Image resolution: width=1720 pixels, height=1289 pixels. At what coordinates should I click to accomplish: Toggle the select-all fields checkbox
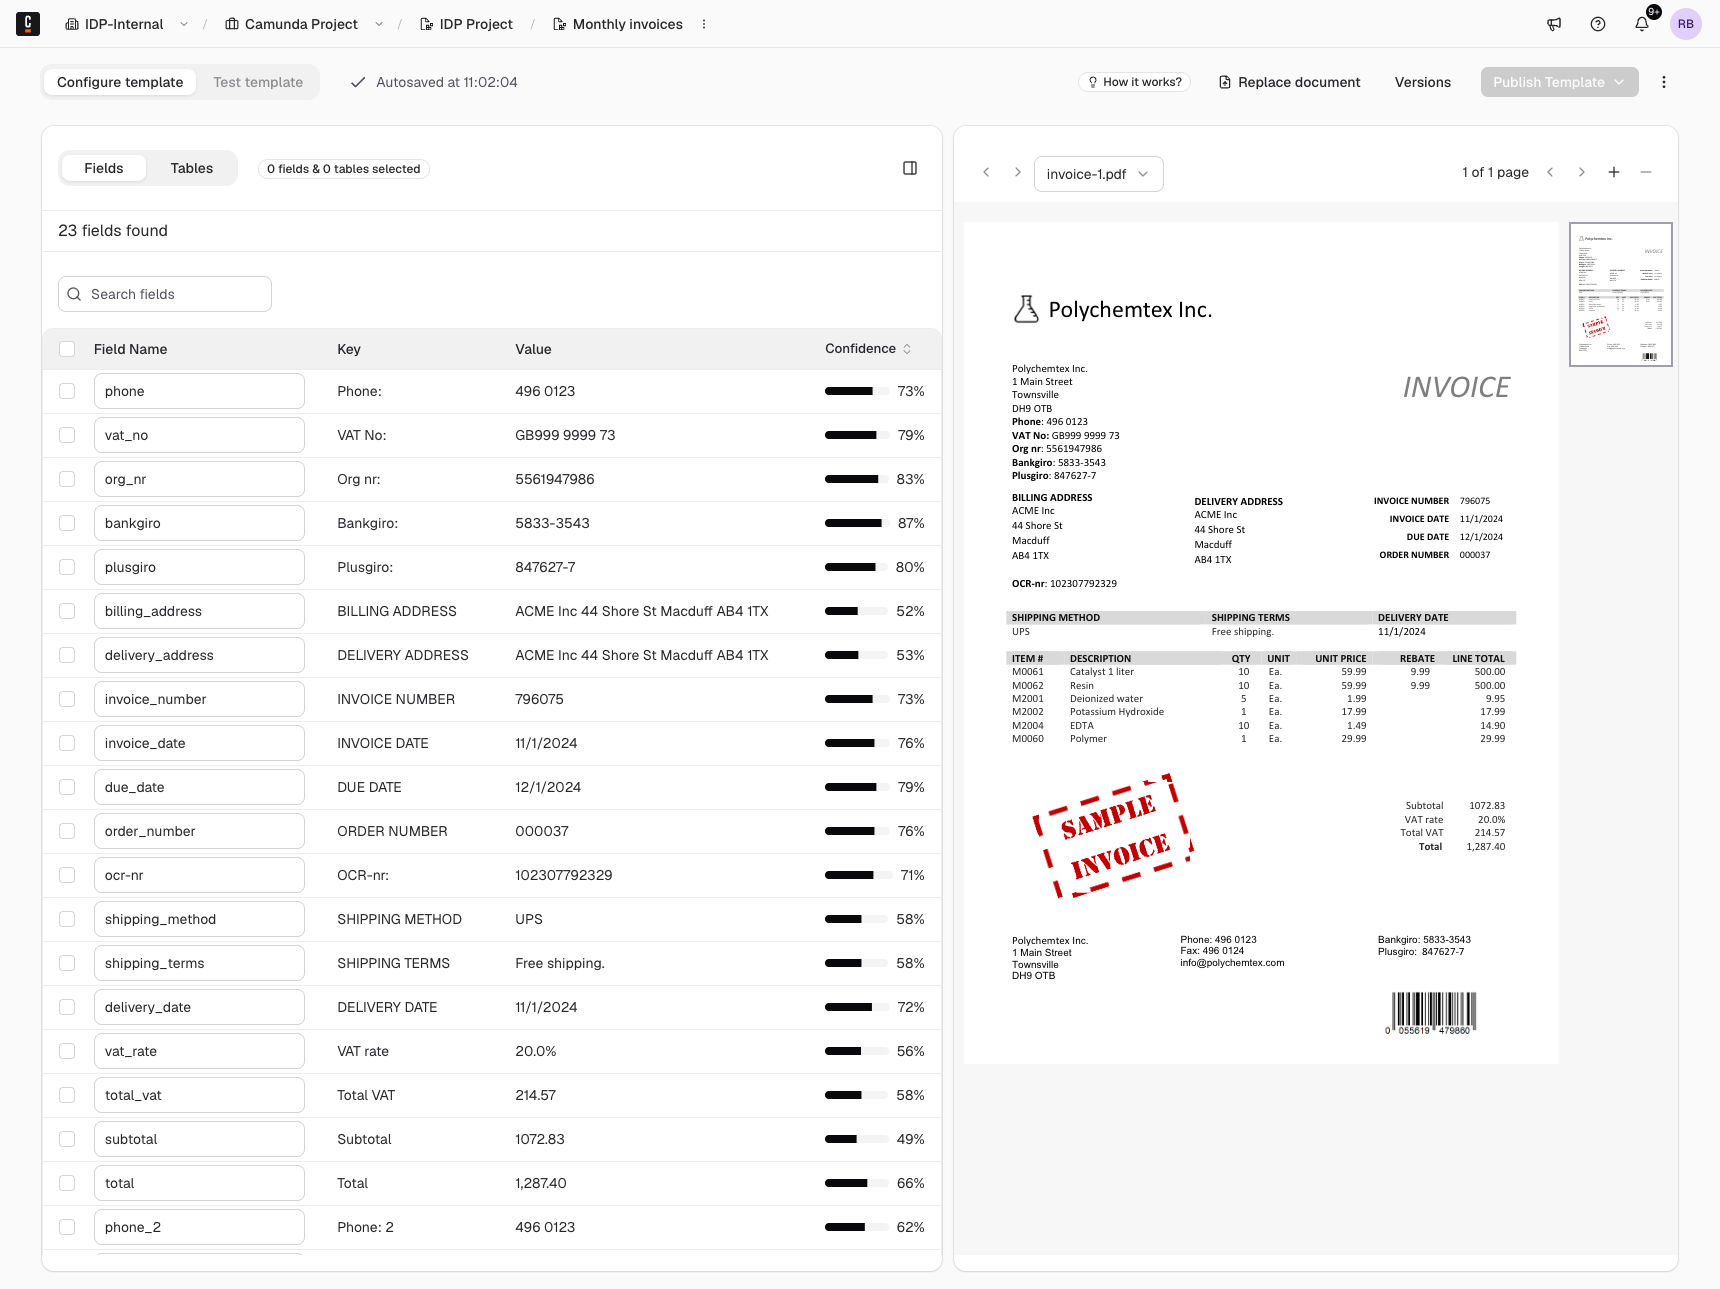[67, 349]
